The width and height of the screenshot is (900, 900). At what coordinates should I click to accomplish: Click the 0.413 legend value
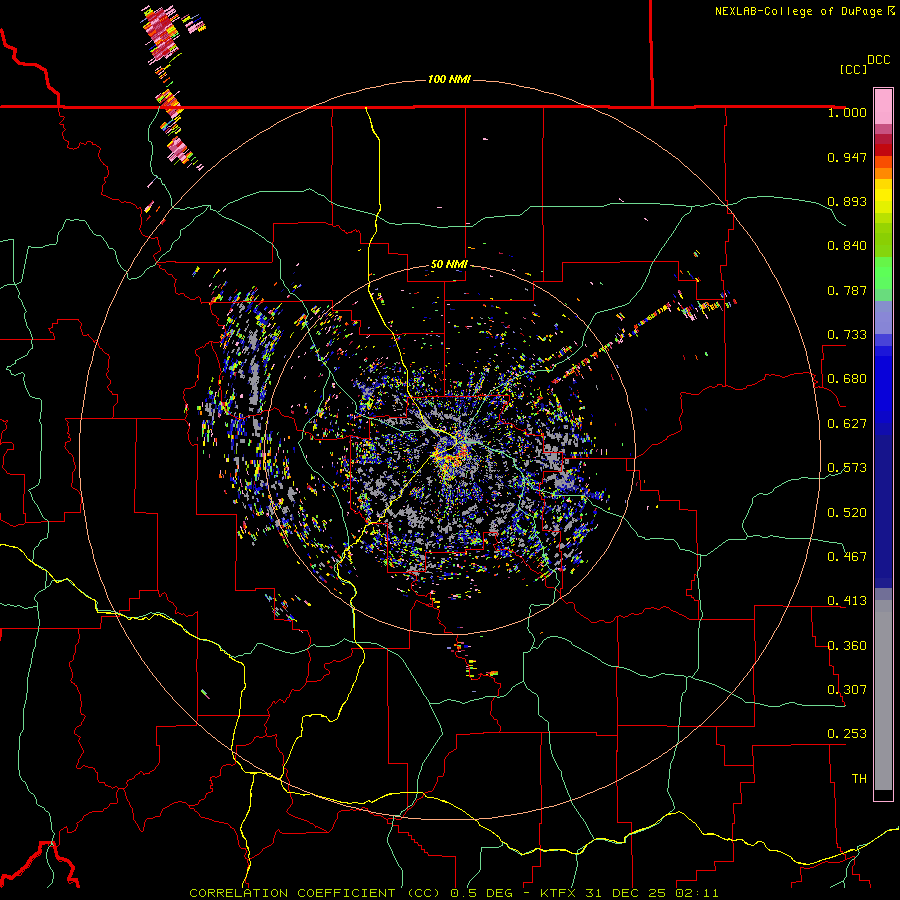pos(847,601)
